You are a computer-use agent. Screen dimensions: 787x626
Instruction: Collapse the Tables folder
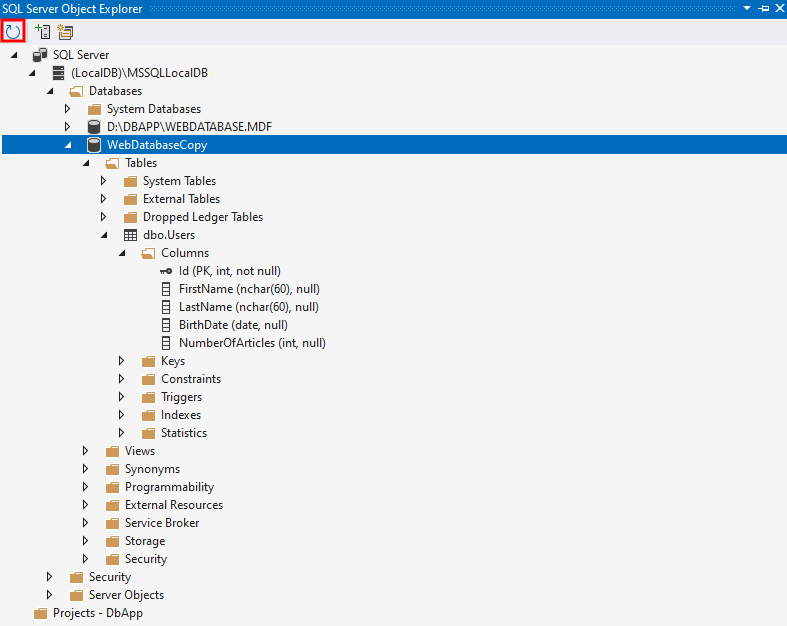[x=86, y=163]
